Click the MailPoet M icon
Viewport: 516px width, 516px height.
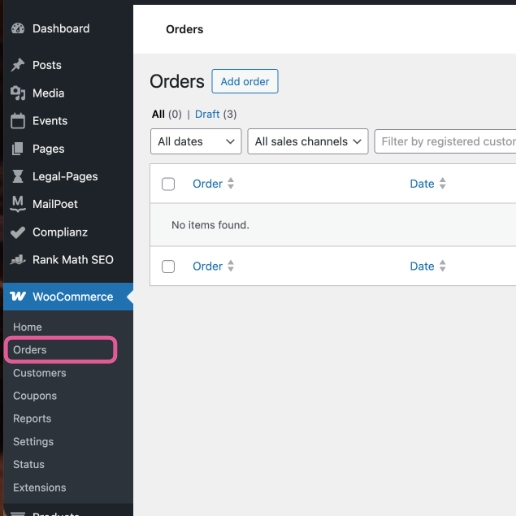[x=18, y=204]
